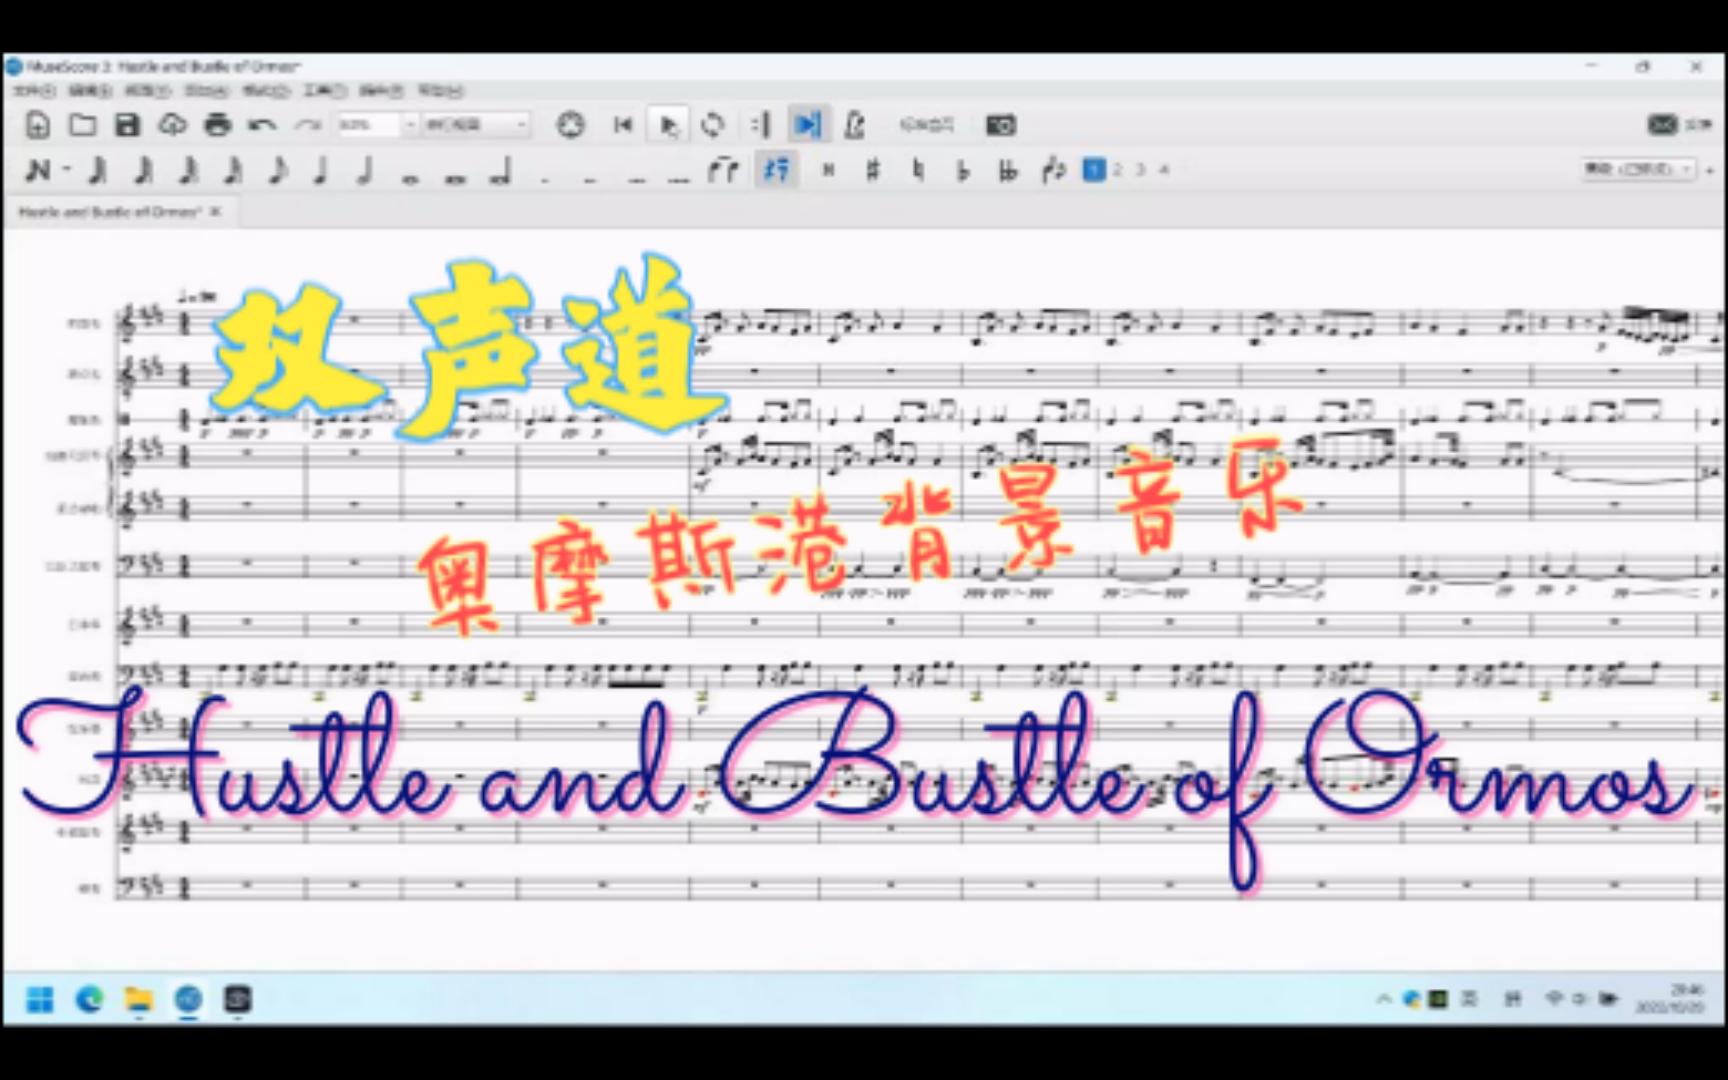Open the page view mode dropdown

point(475,125)
